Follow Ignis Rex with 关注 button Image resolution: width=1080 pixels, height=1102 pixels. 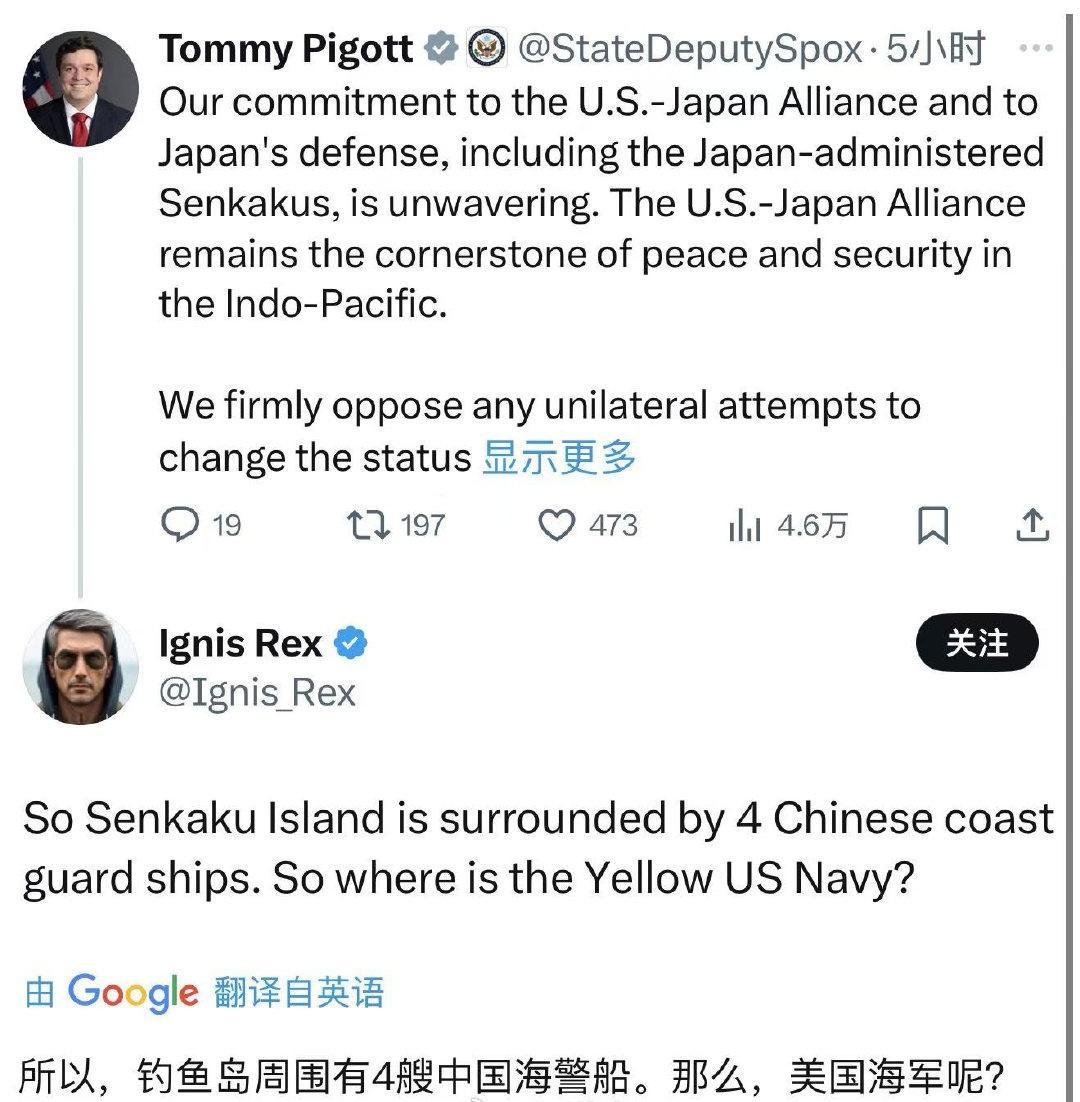click(x=977, y=643)
